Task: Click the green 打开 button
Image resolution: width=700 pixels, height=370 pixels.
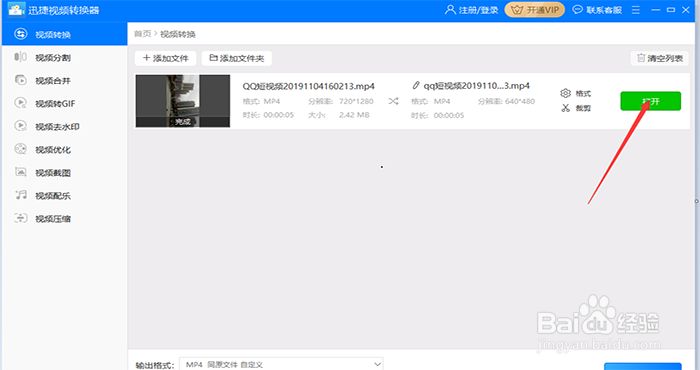Action: tap(650, 101)
